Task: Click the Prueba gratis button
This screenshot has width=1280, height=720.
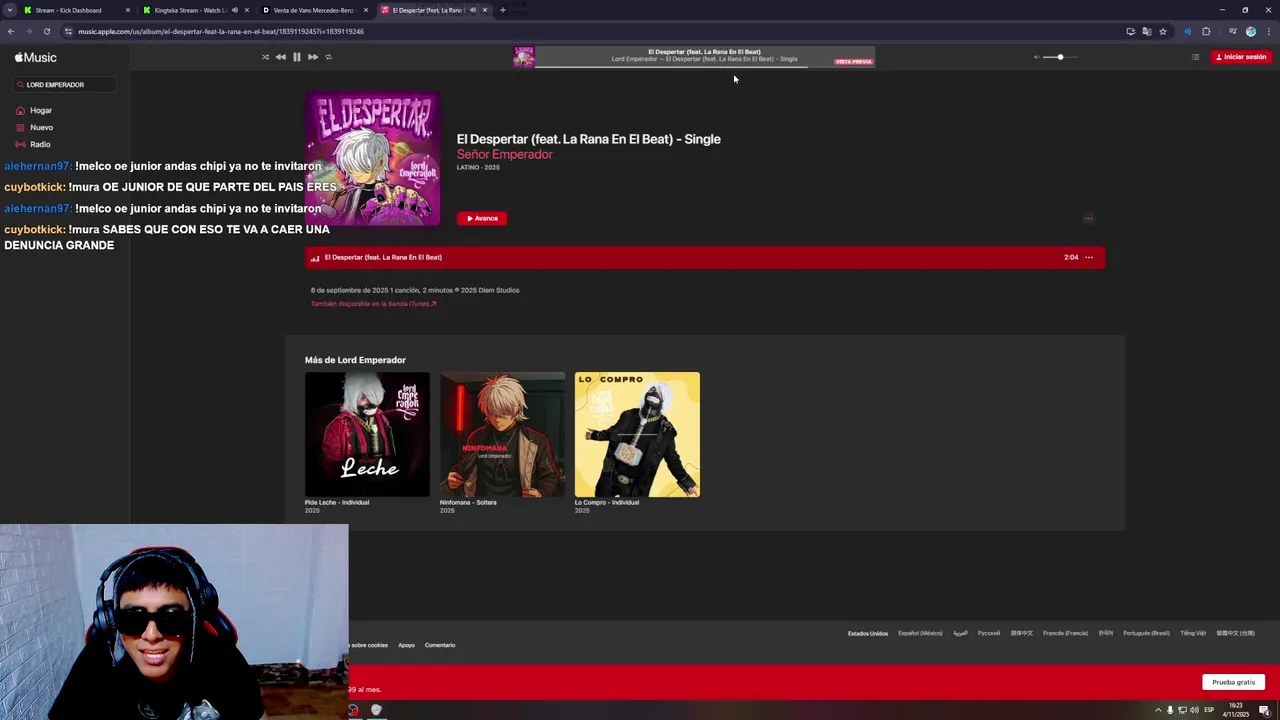Action: click(1233, 682)
